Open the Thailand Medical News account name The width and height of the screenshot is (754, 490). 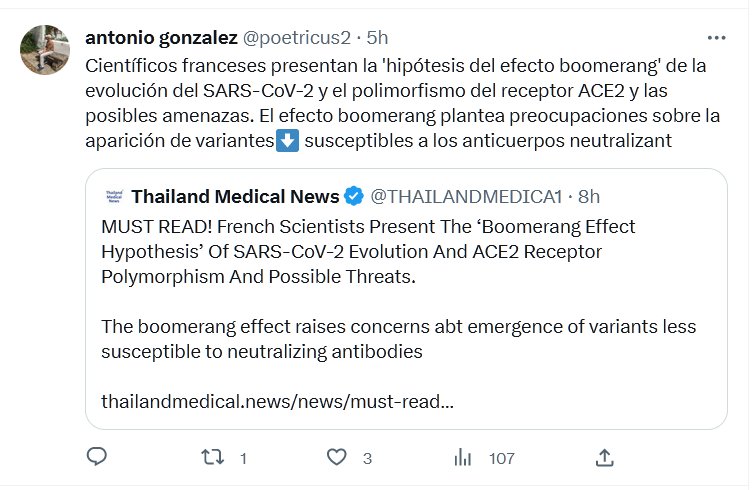tap(235, 195)
